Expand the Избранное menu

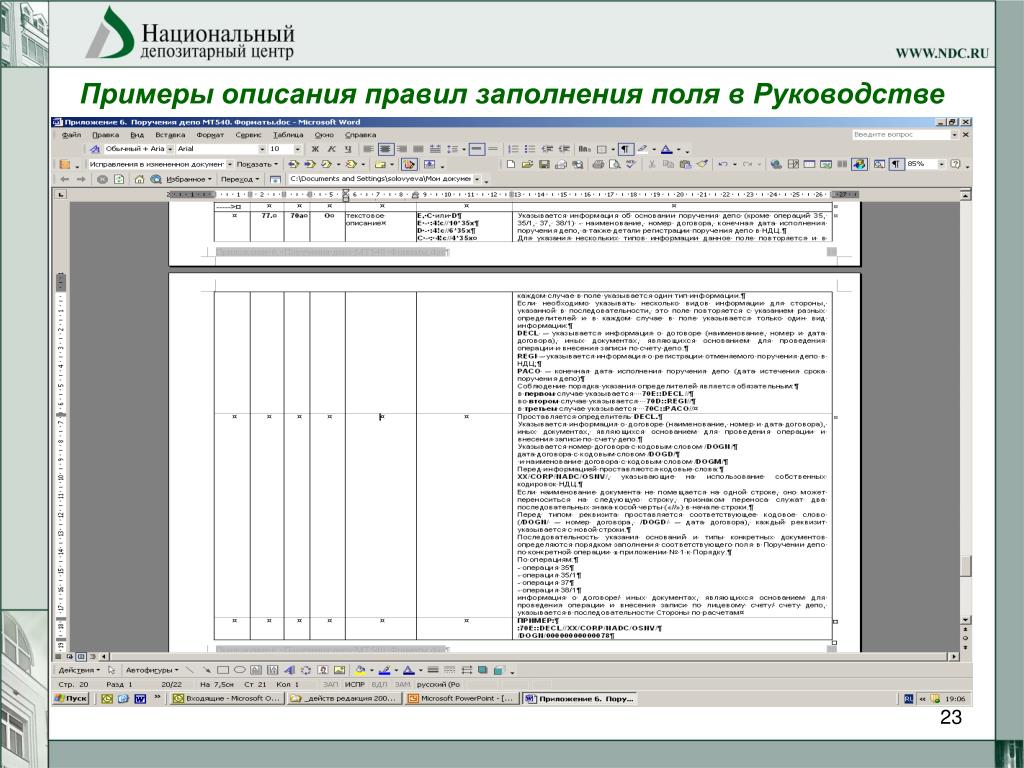(x=189, y=179)
